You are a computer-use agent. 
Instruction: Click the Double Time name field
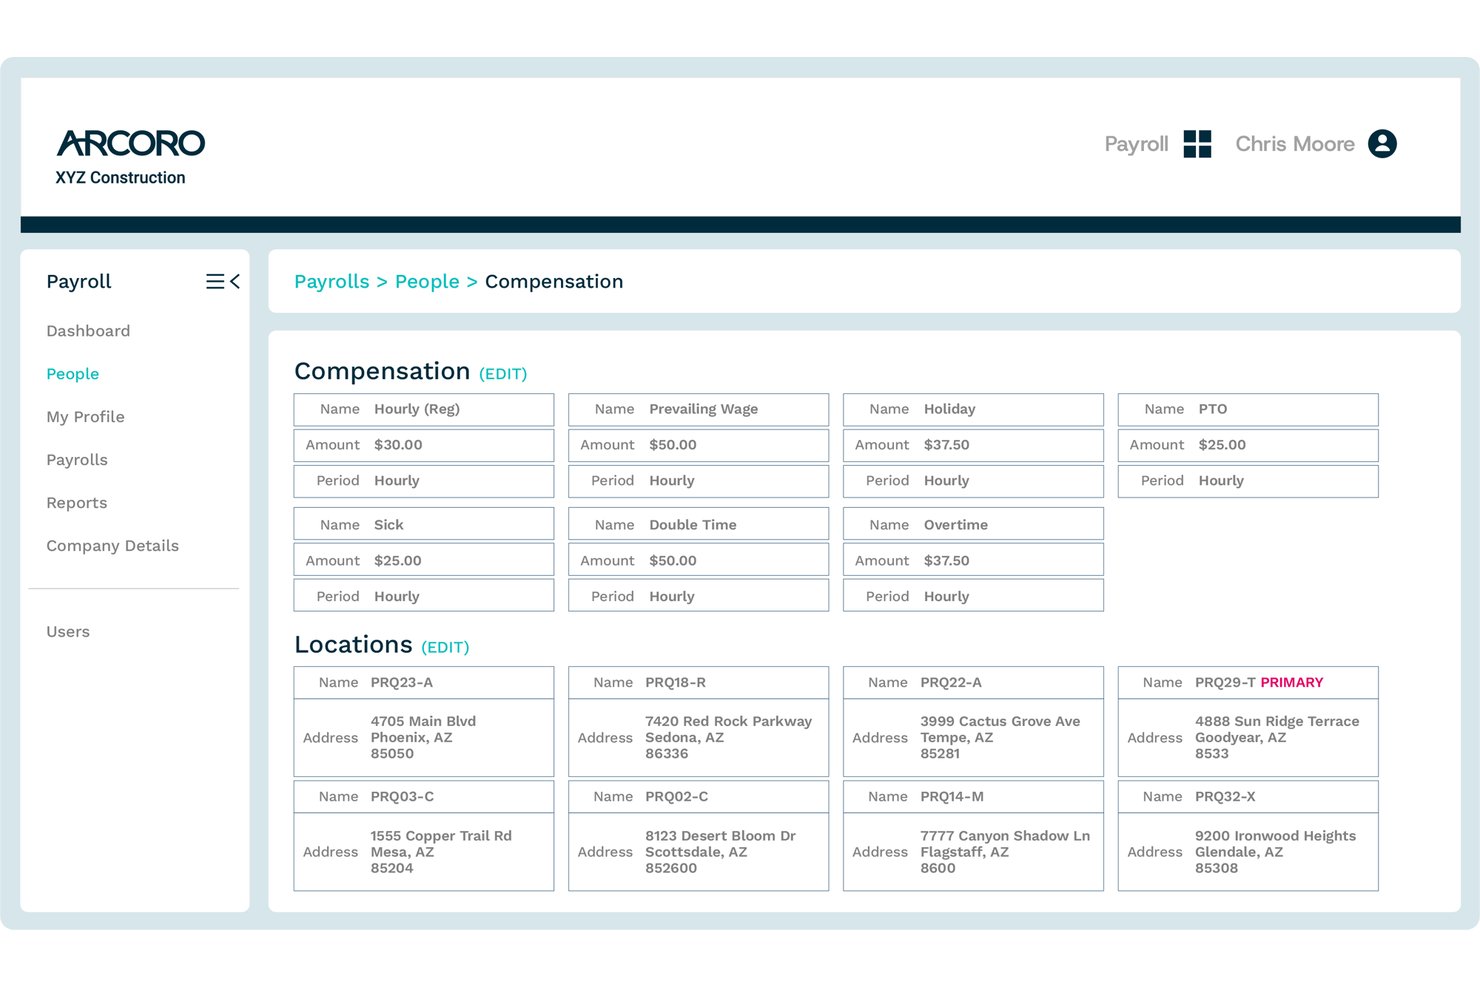pos(699,525)
